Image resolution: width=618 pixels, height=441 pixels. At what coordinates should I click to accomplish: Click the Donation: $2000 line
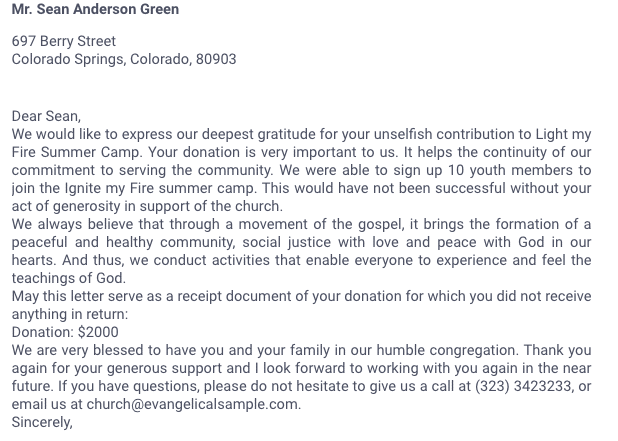point(65,332)
